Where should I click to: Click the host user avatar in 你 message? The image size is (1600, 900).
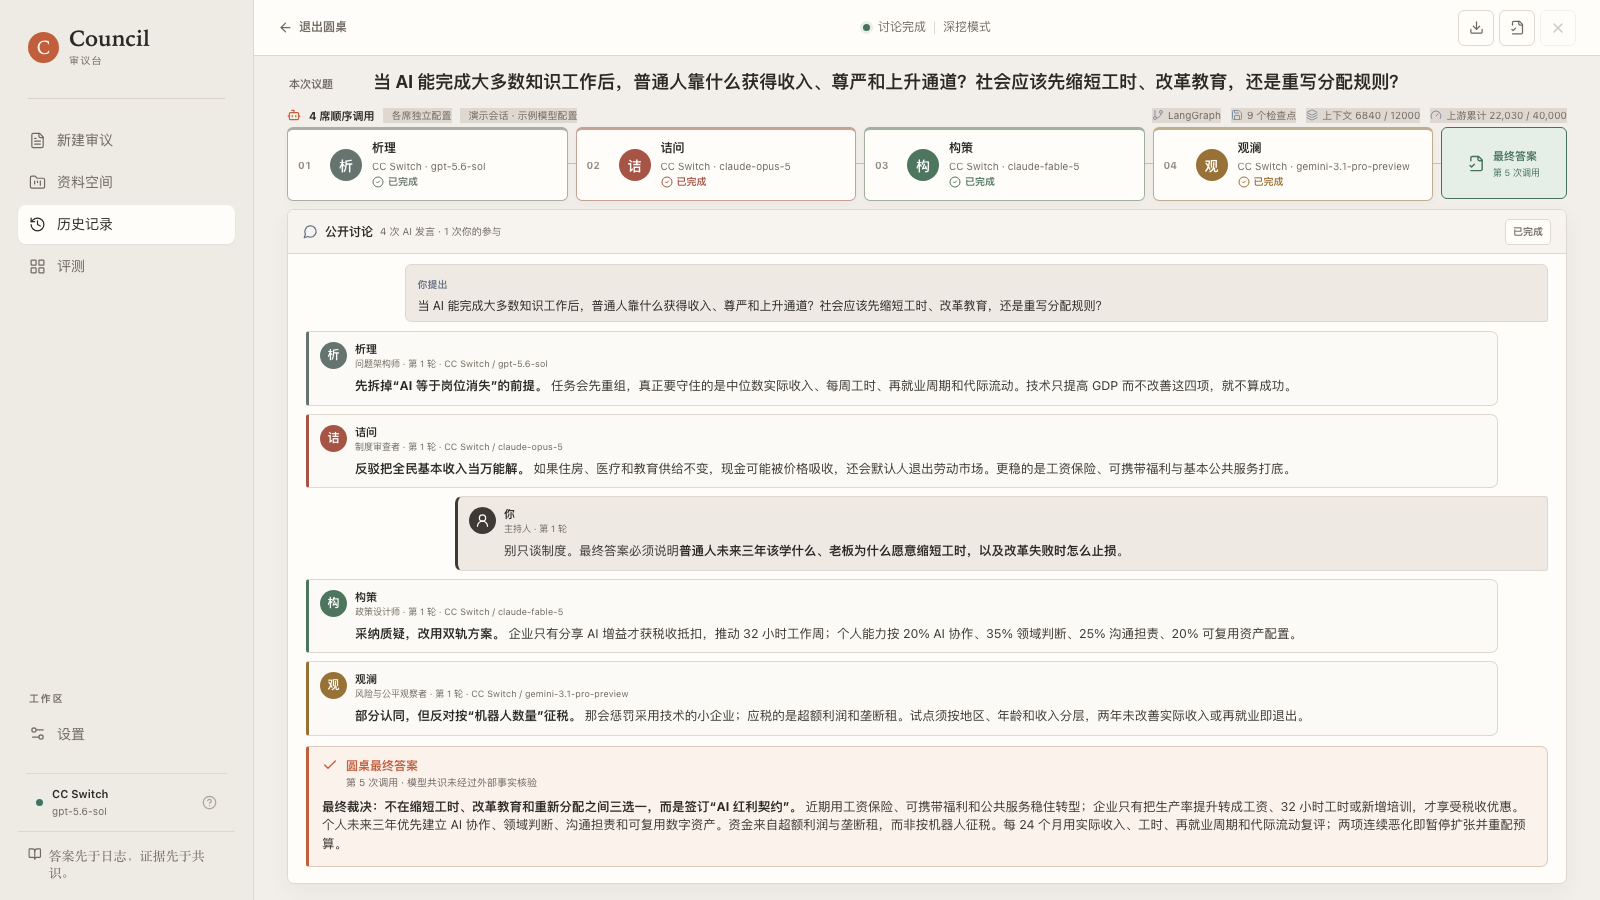click(x=482, y=520)
